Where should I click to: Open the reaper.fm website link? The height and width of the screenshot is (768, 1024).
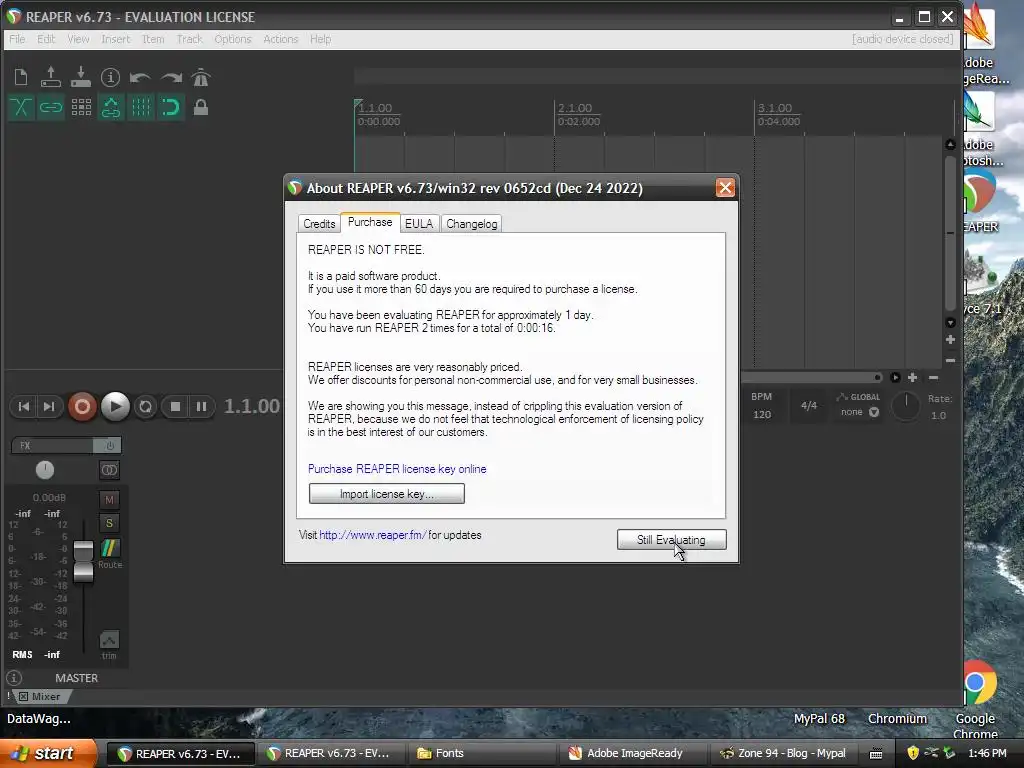373,535
